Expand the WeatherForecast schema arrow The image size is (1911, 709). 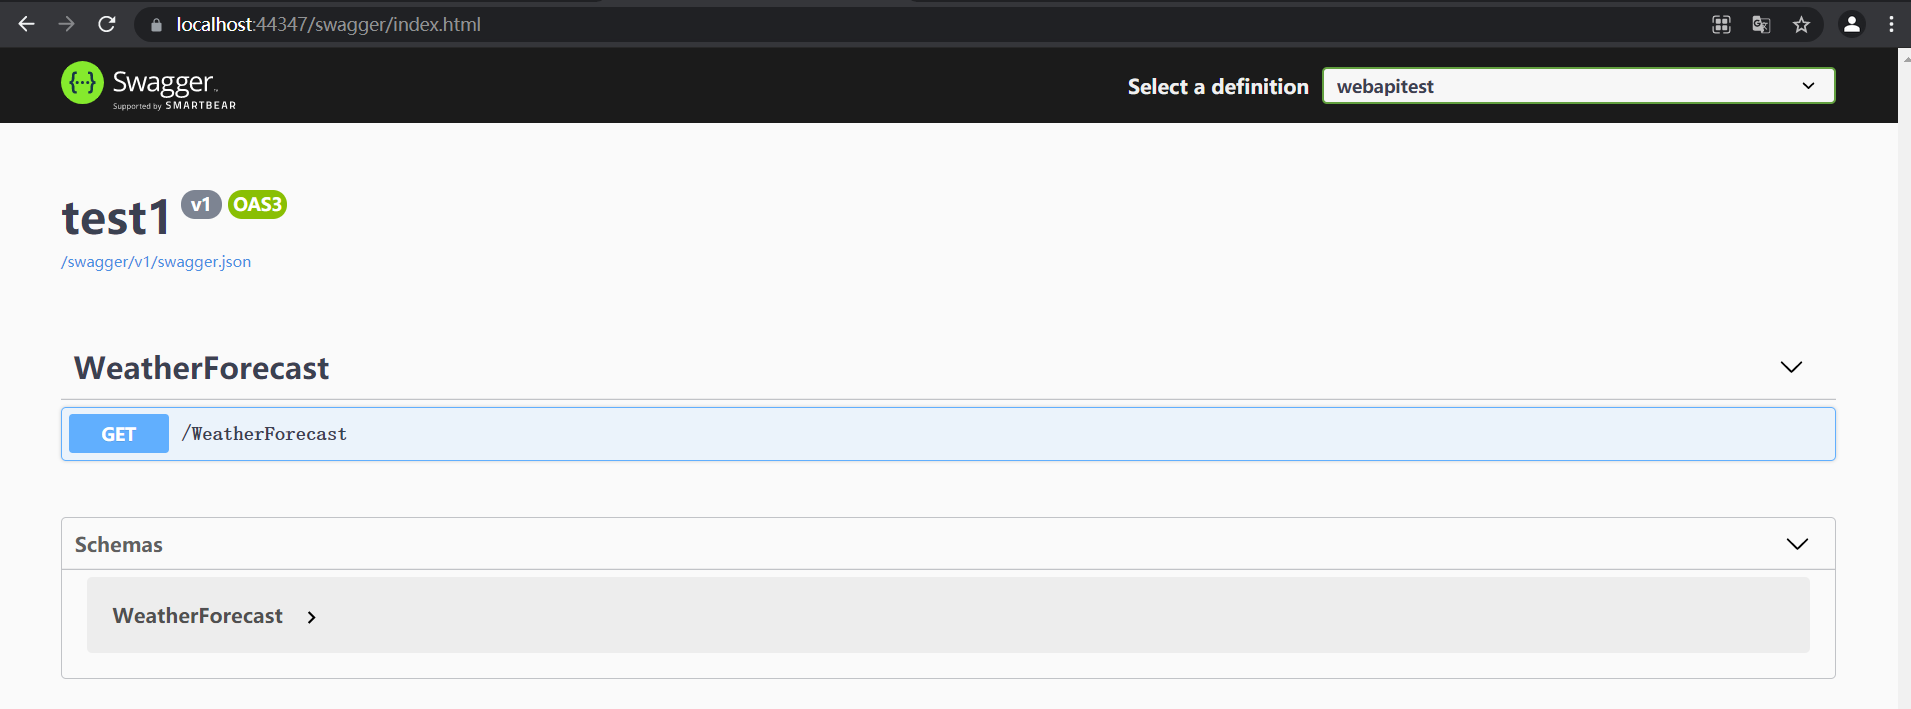311,617
